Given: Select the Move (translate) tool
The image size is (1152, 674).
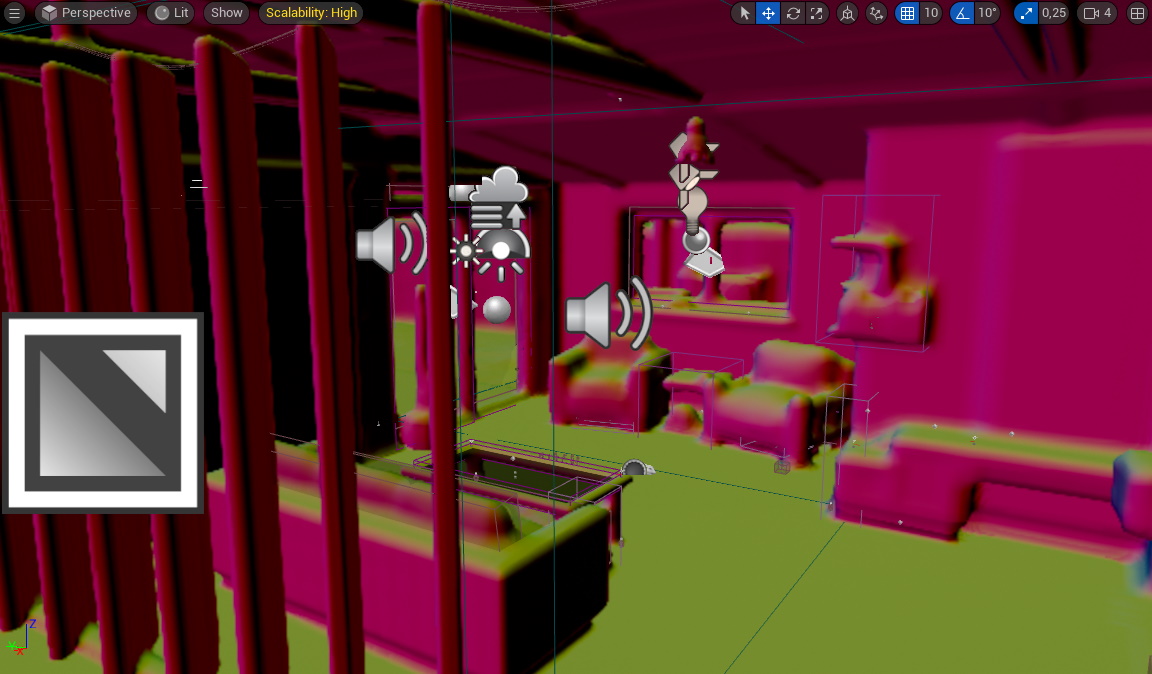Looking at the screenshot, I should click(x=768, y=13).
